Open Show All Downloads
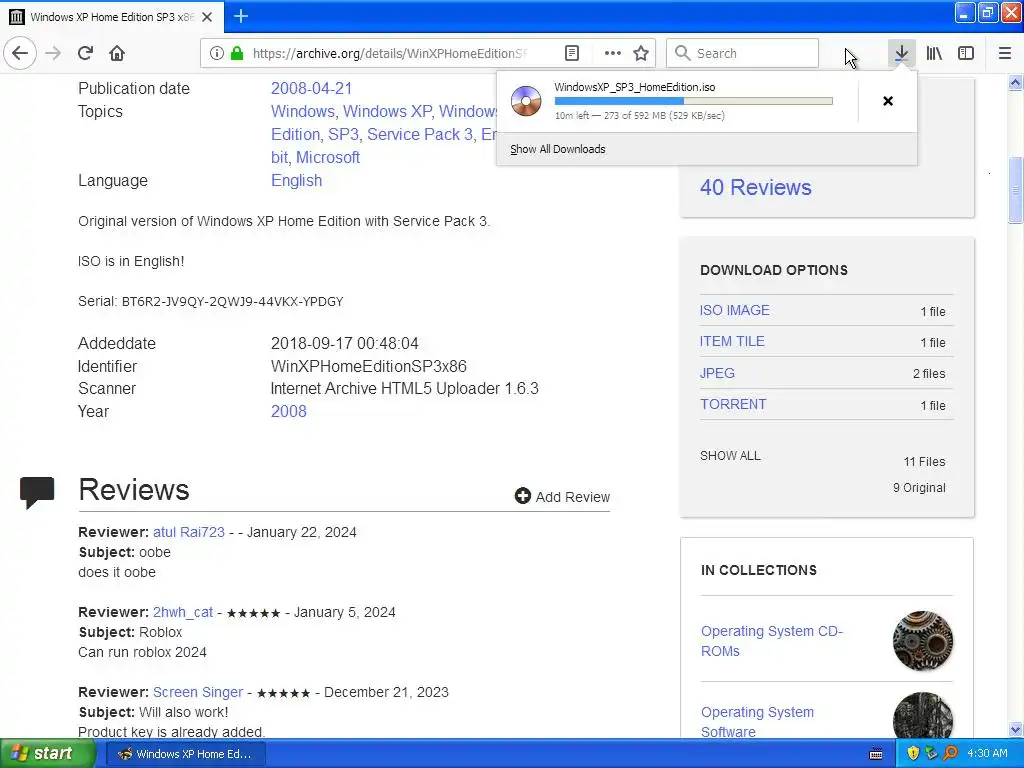 pyautogui.click(x=557, y=149)
